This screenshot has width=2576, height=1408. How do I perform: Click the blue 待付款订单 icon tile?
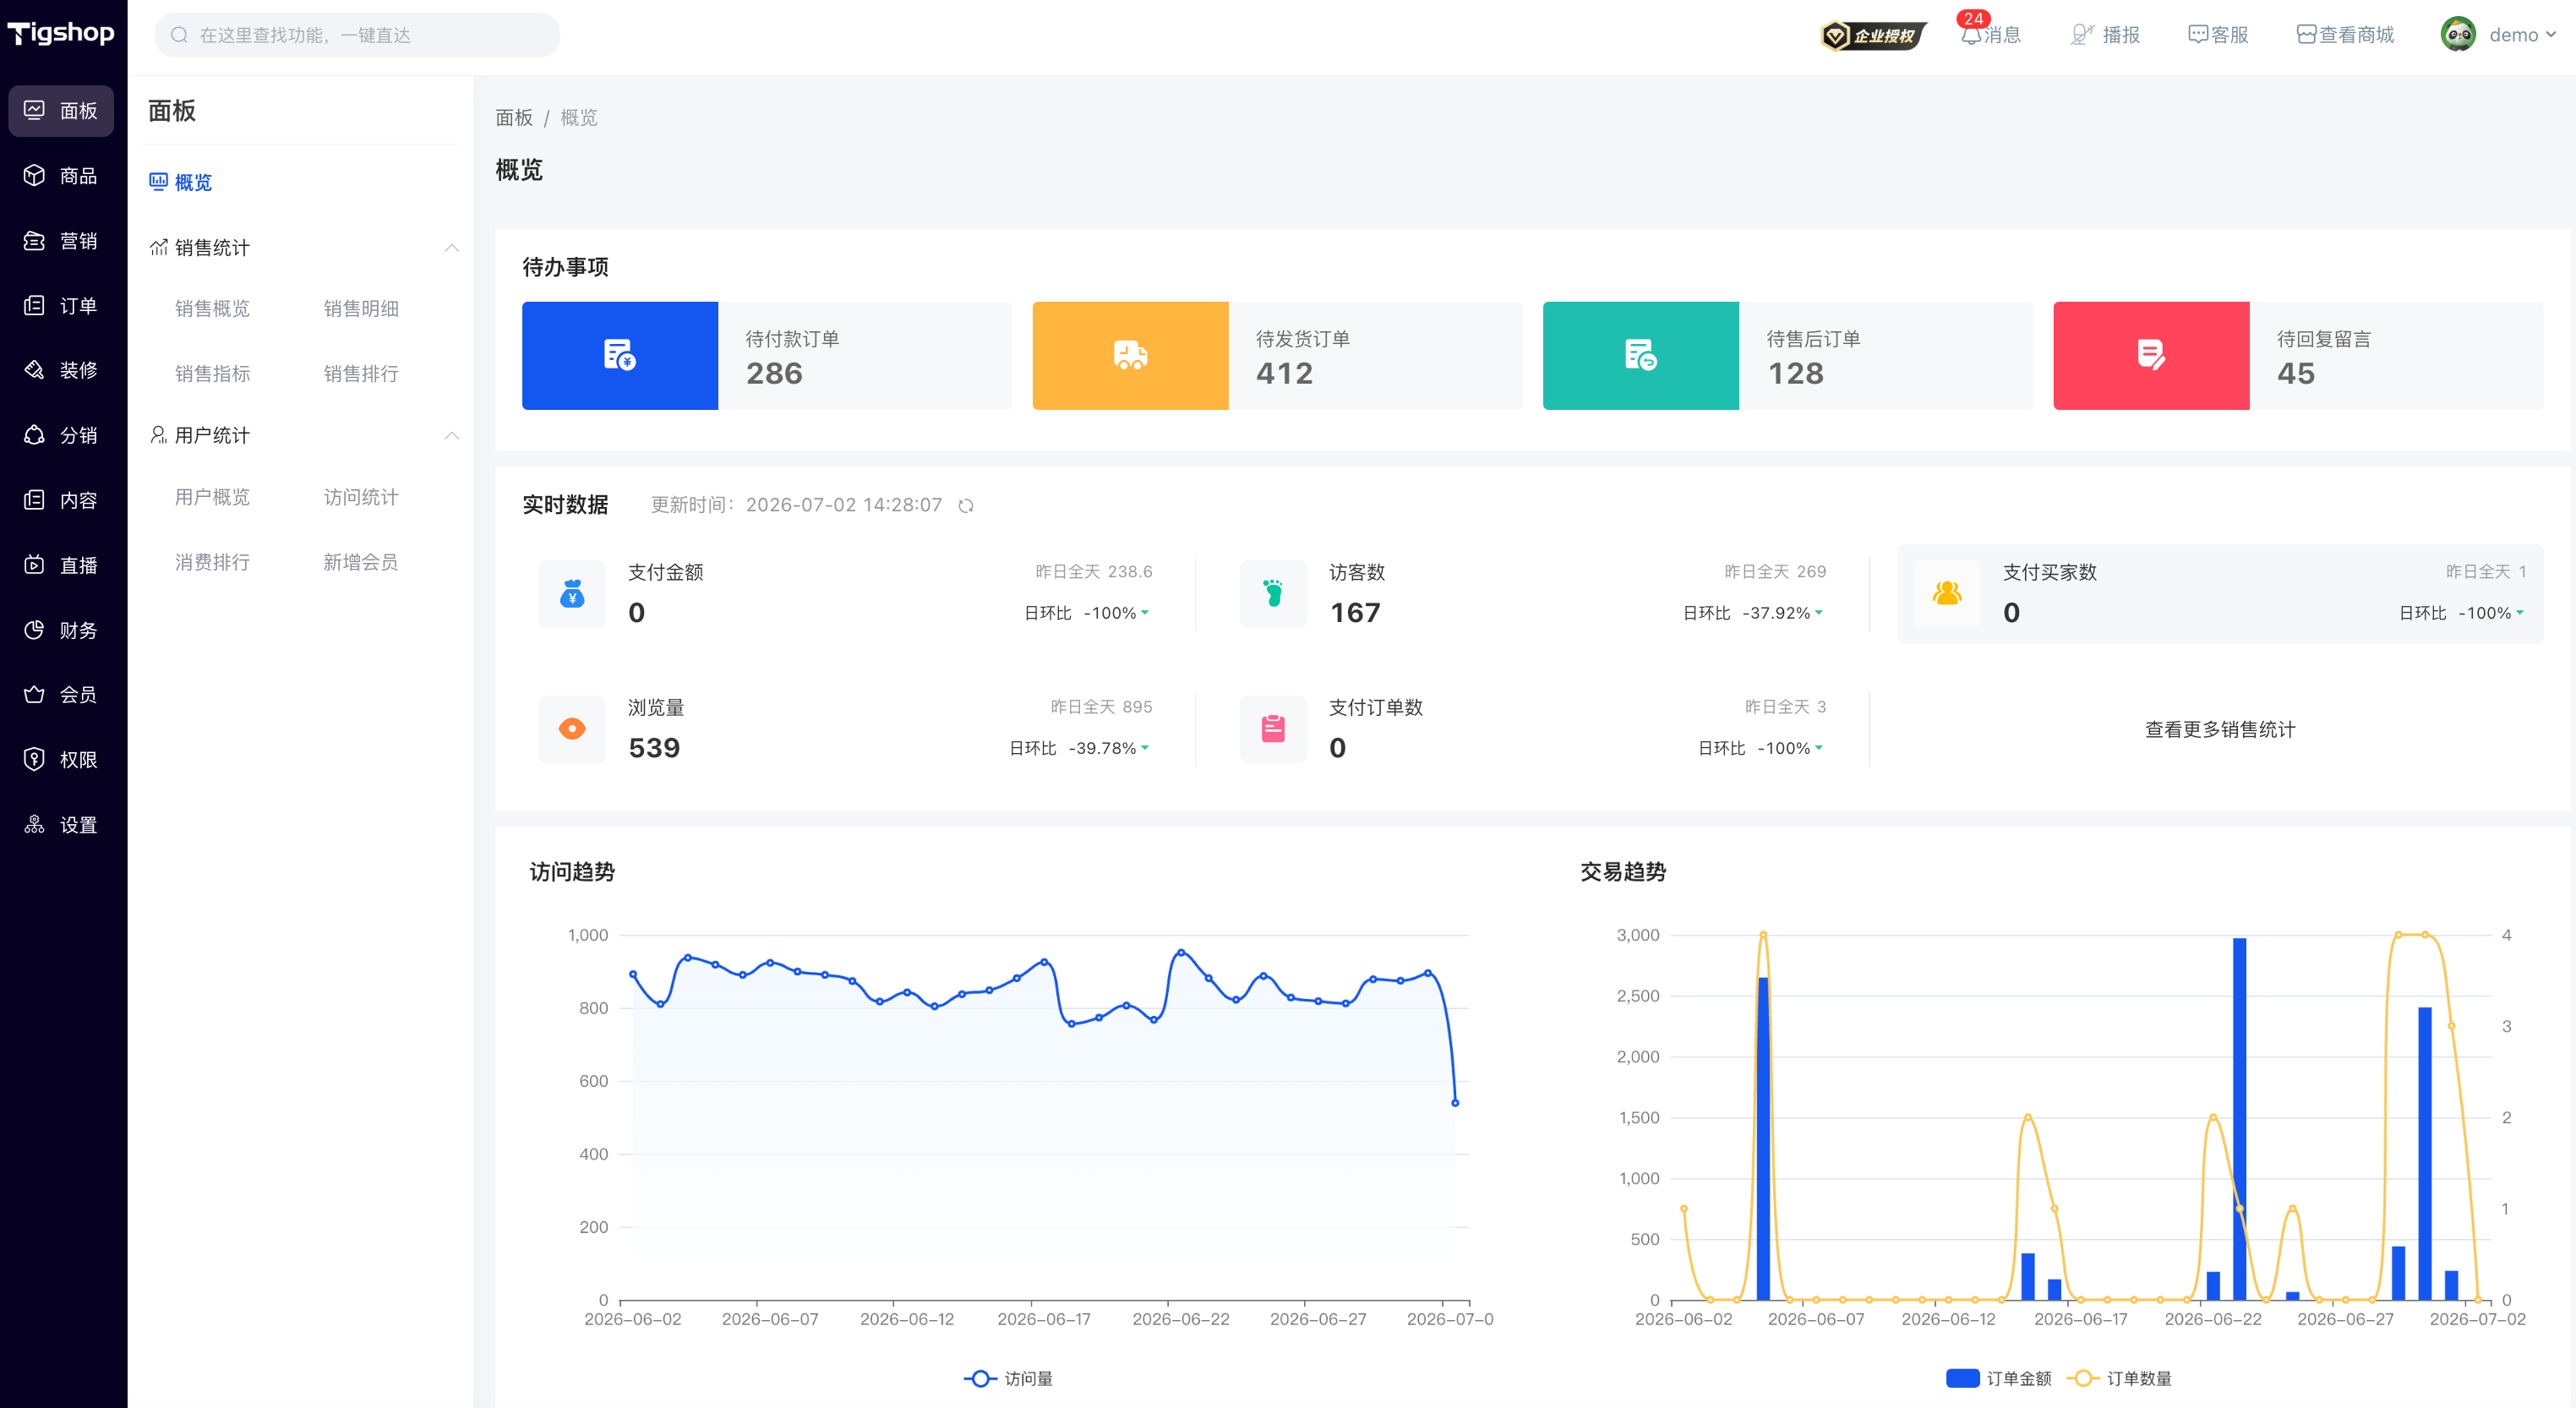(x=620, y=355)
